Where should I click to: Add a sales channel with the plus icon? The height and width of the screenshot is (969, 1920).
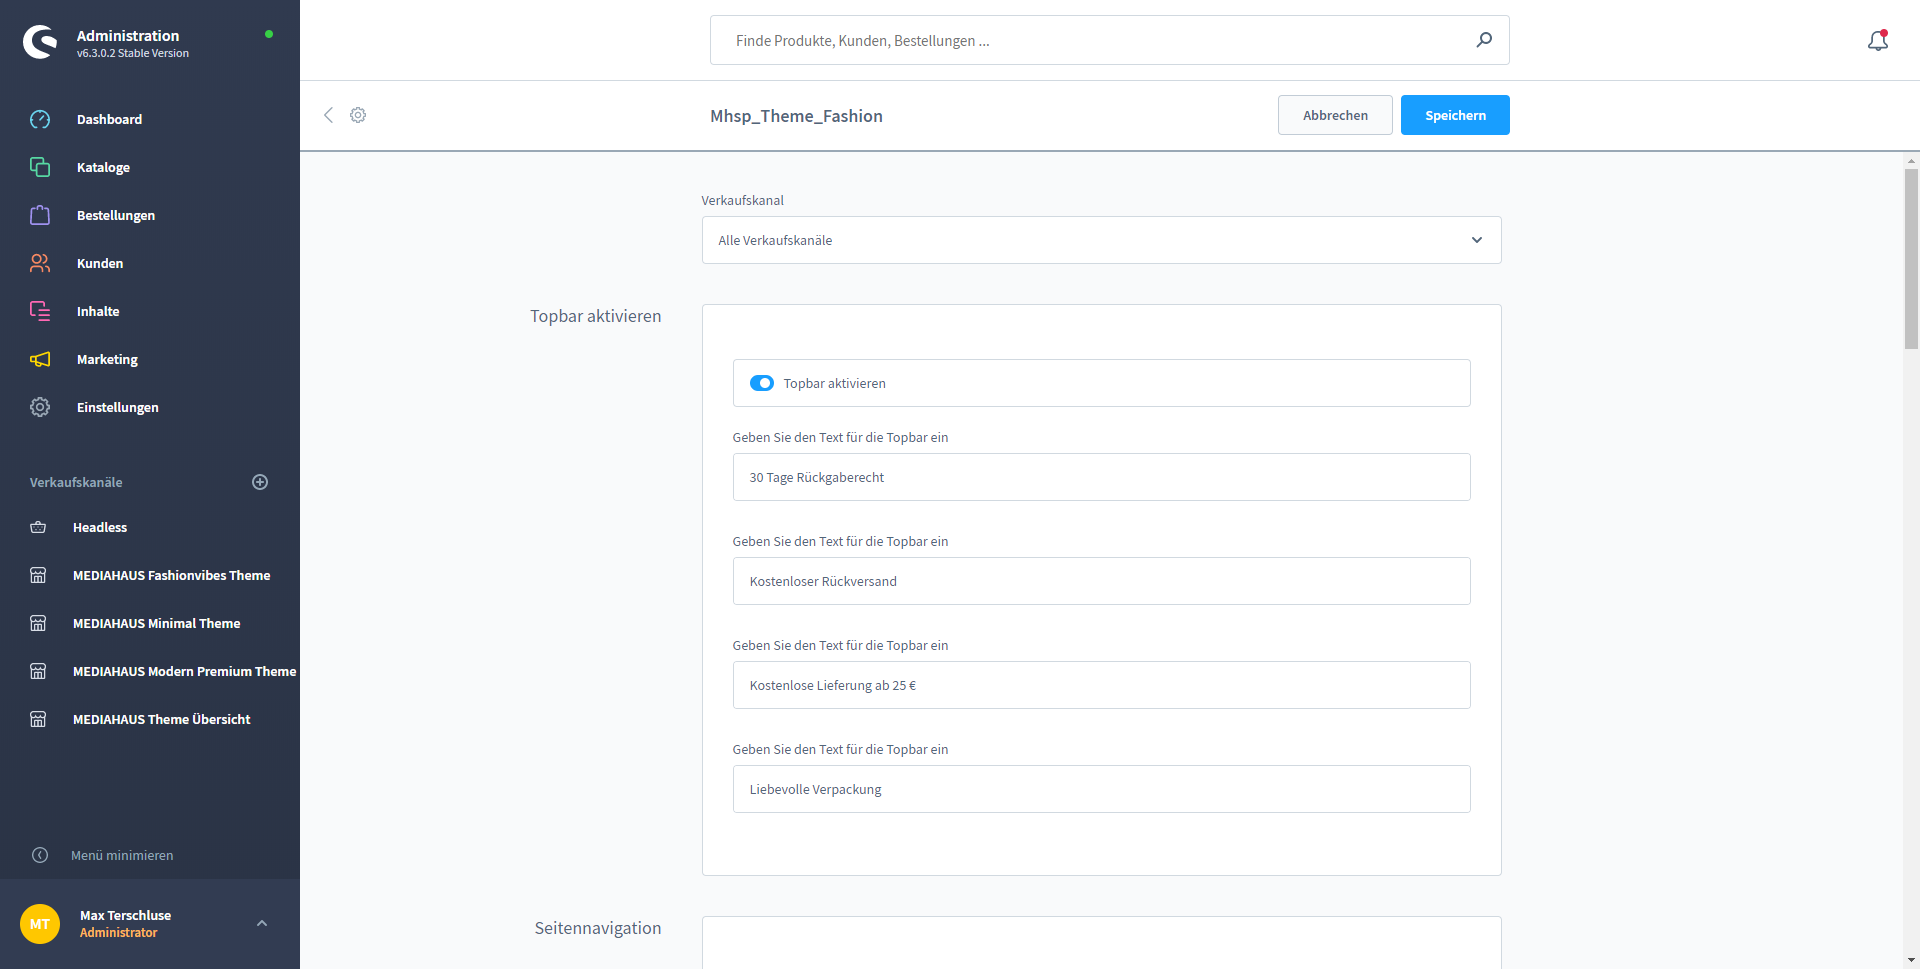pos(260,482)
